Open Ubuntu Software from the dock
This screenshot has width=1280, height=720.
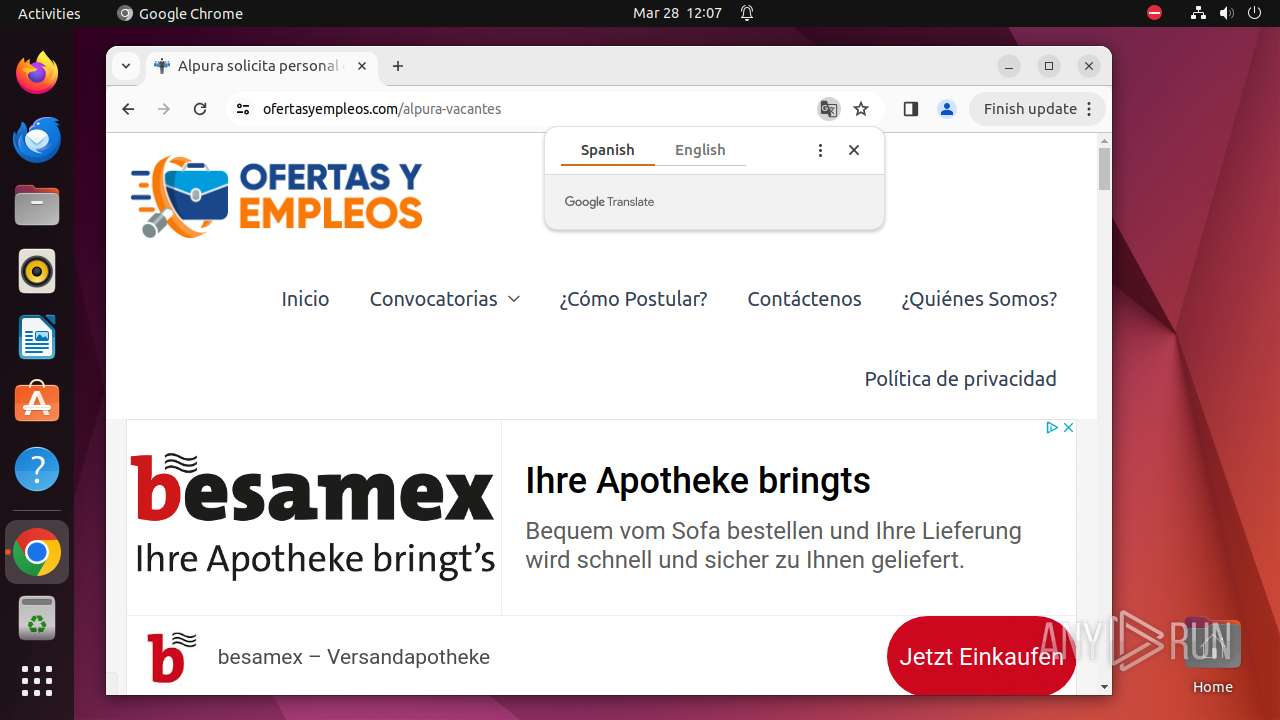pyautogui.click(x=37, y=403)
